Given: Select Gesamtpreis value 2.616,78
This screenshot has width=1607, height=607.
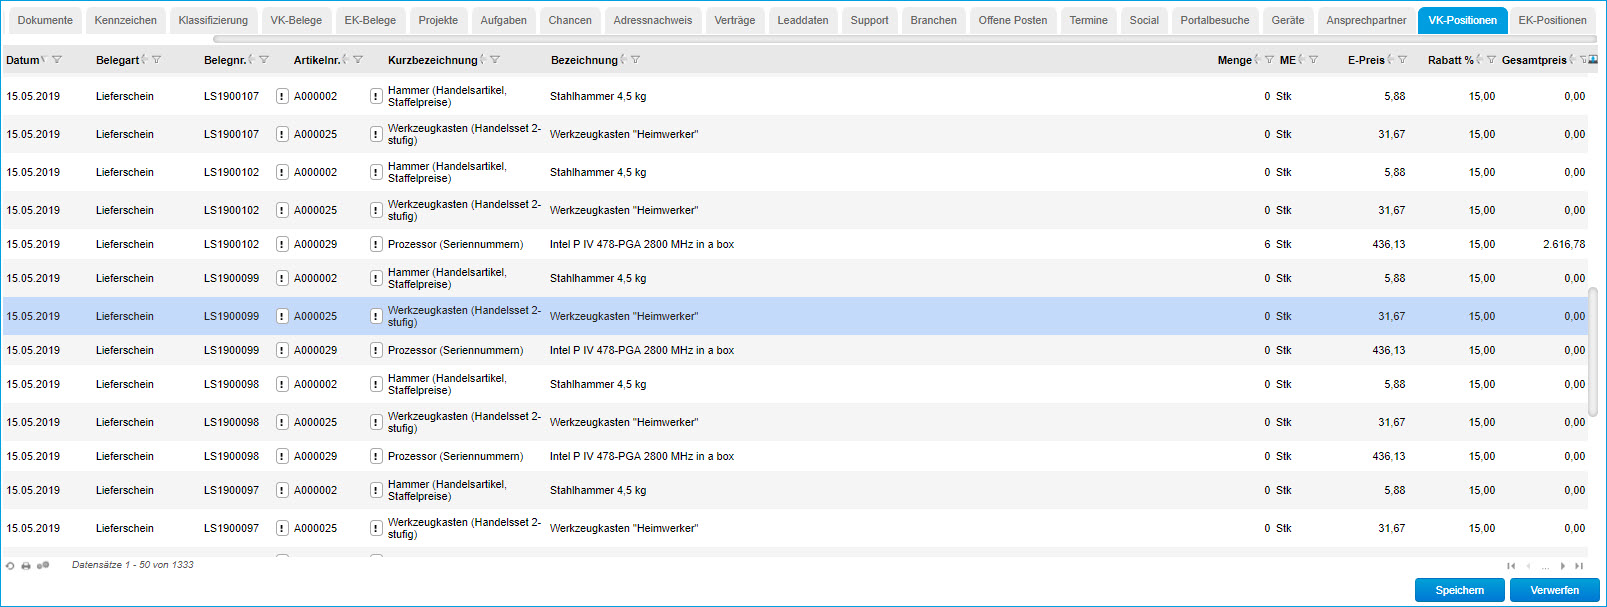Looking at the screenshot, I should (x=1564, y=244).
